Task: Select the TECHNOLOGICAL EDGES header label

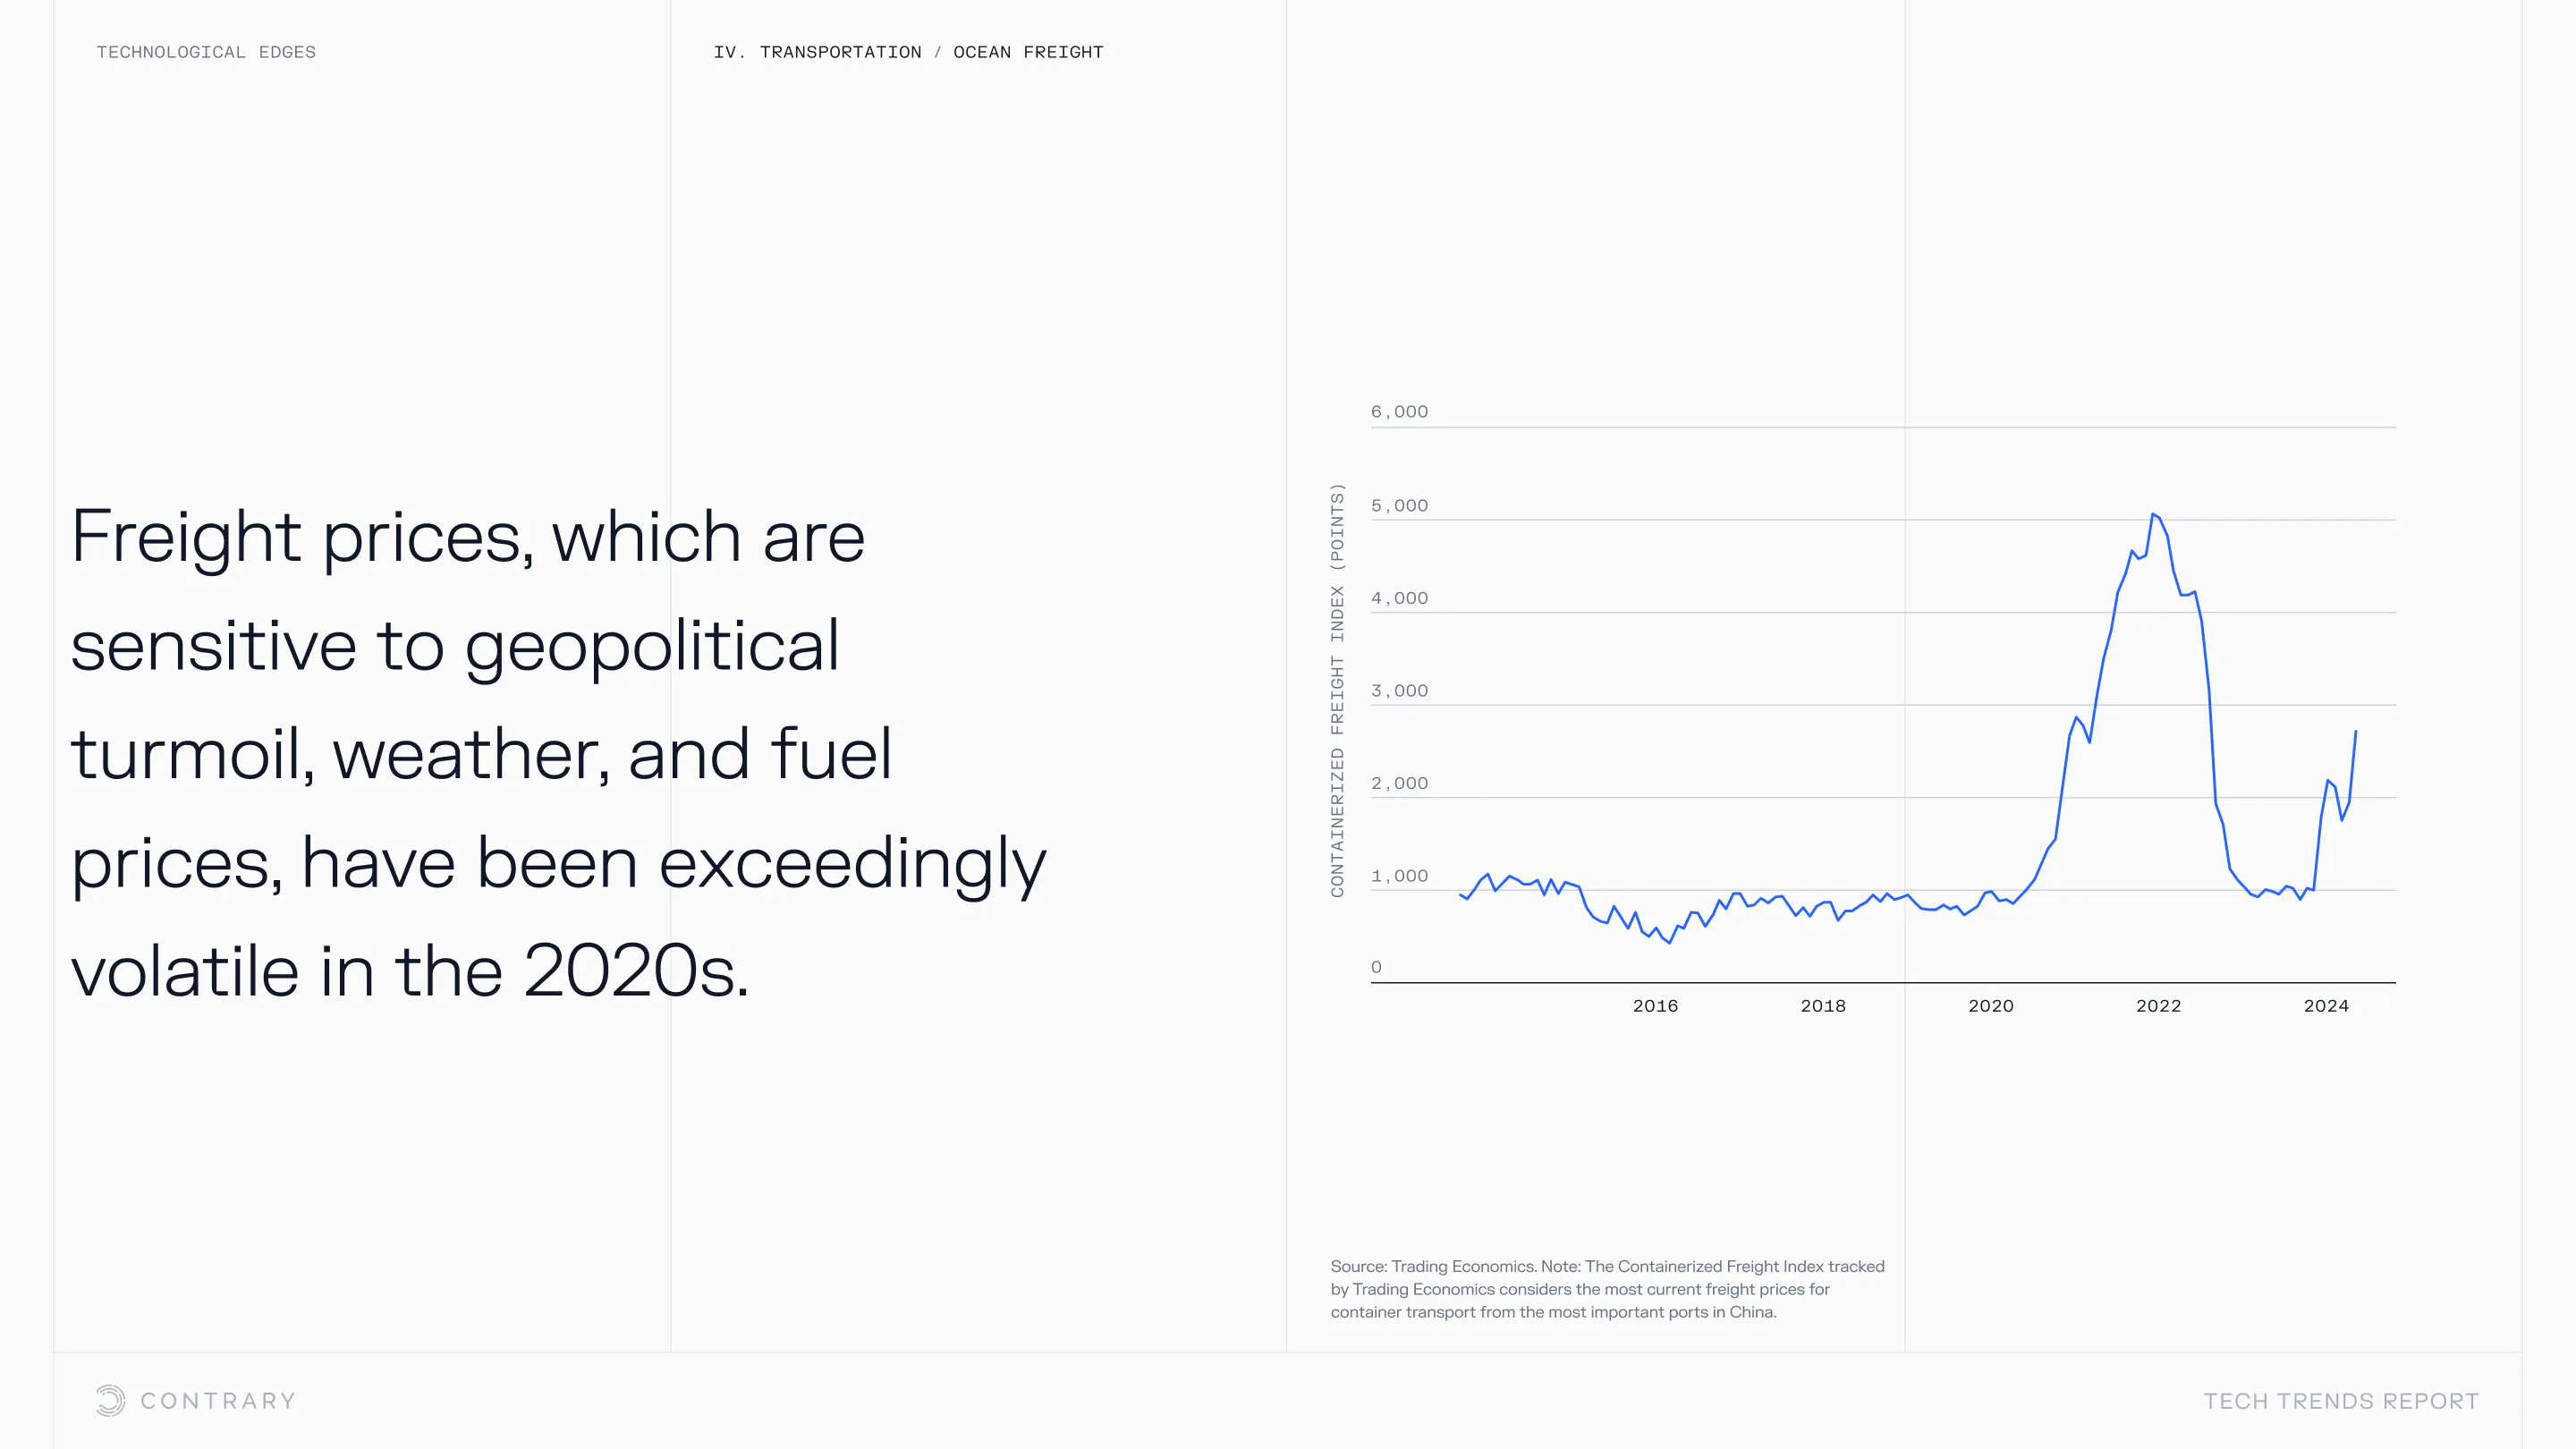Action: point(206,52)
